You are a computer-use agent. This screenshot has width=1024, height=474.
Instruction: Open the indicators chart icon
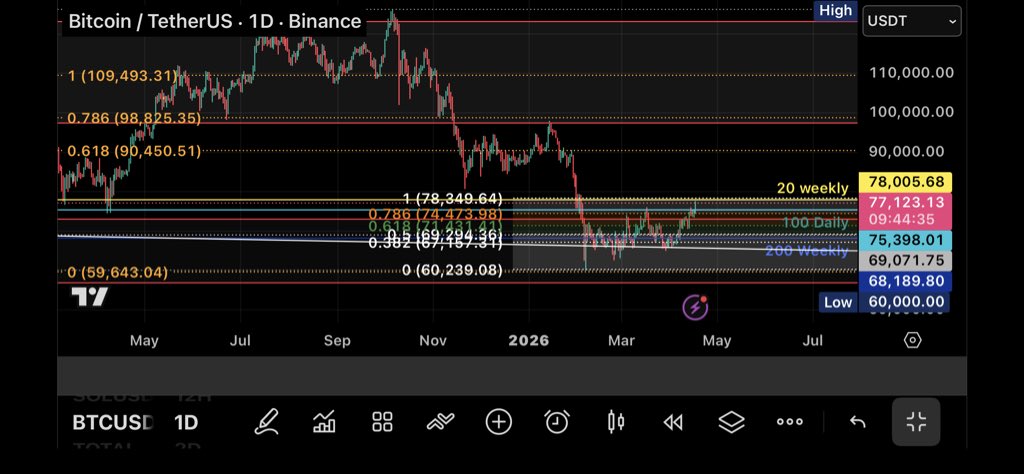[x=324, y=422]
